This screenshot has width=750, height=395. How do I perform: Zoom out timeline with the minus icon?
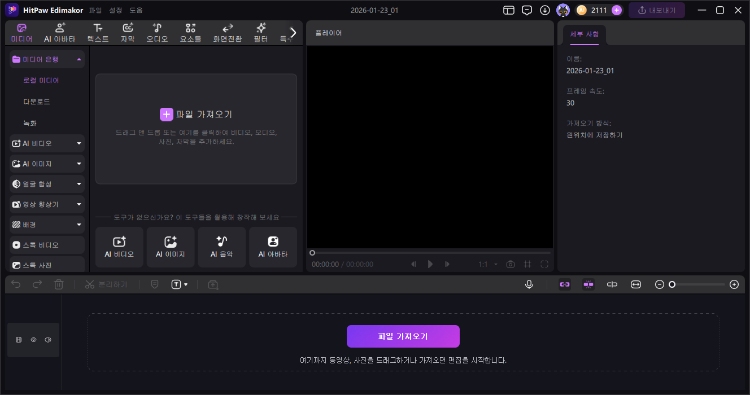659,285
